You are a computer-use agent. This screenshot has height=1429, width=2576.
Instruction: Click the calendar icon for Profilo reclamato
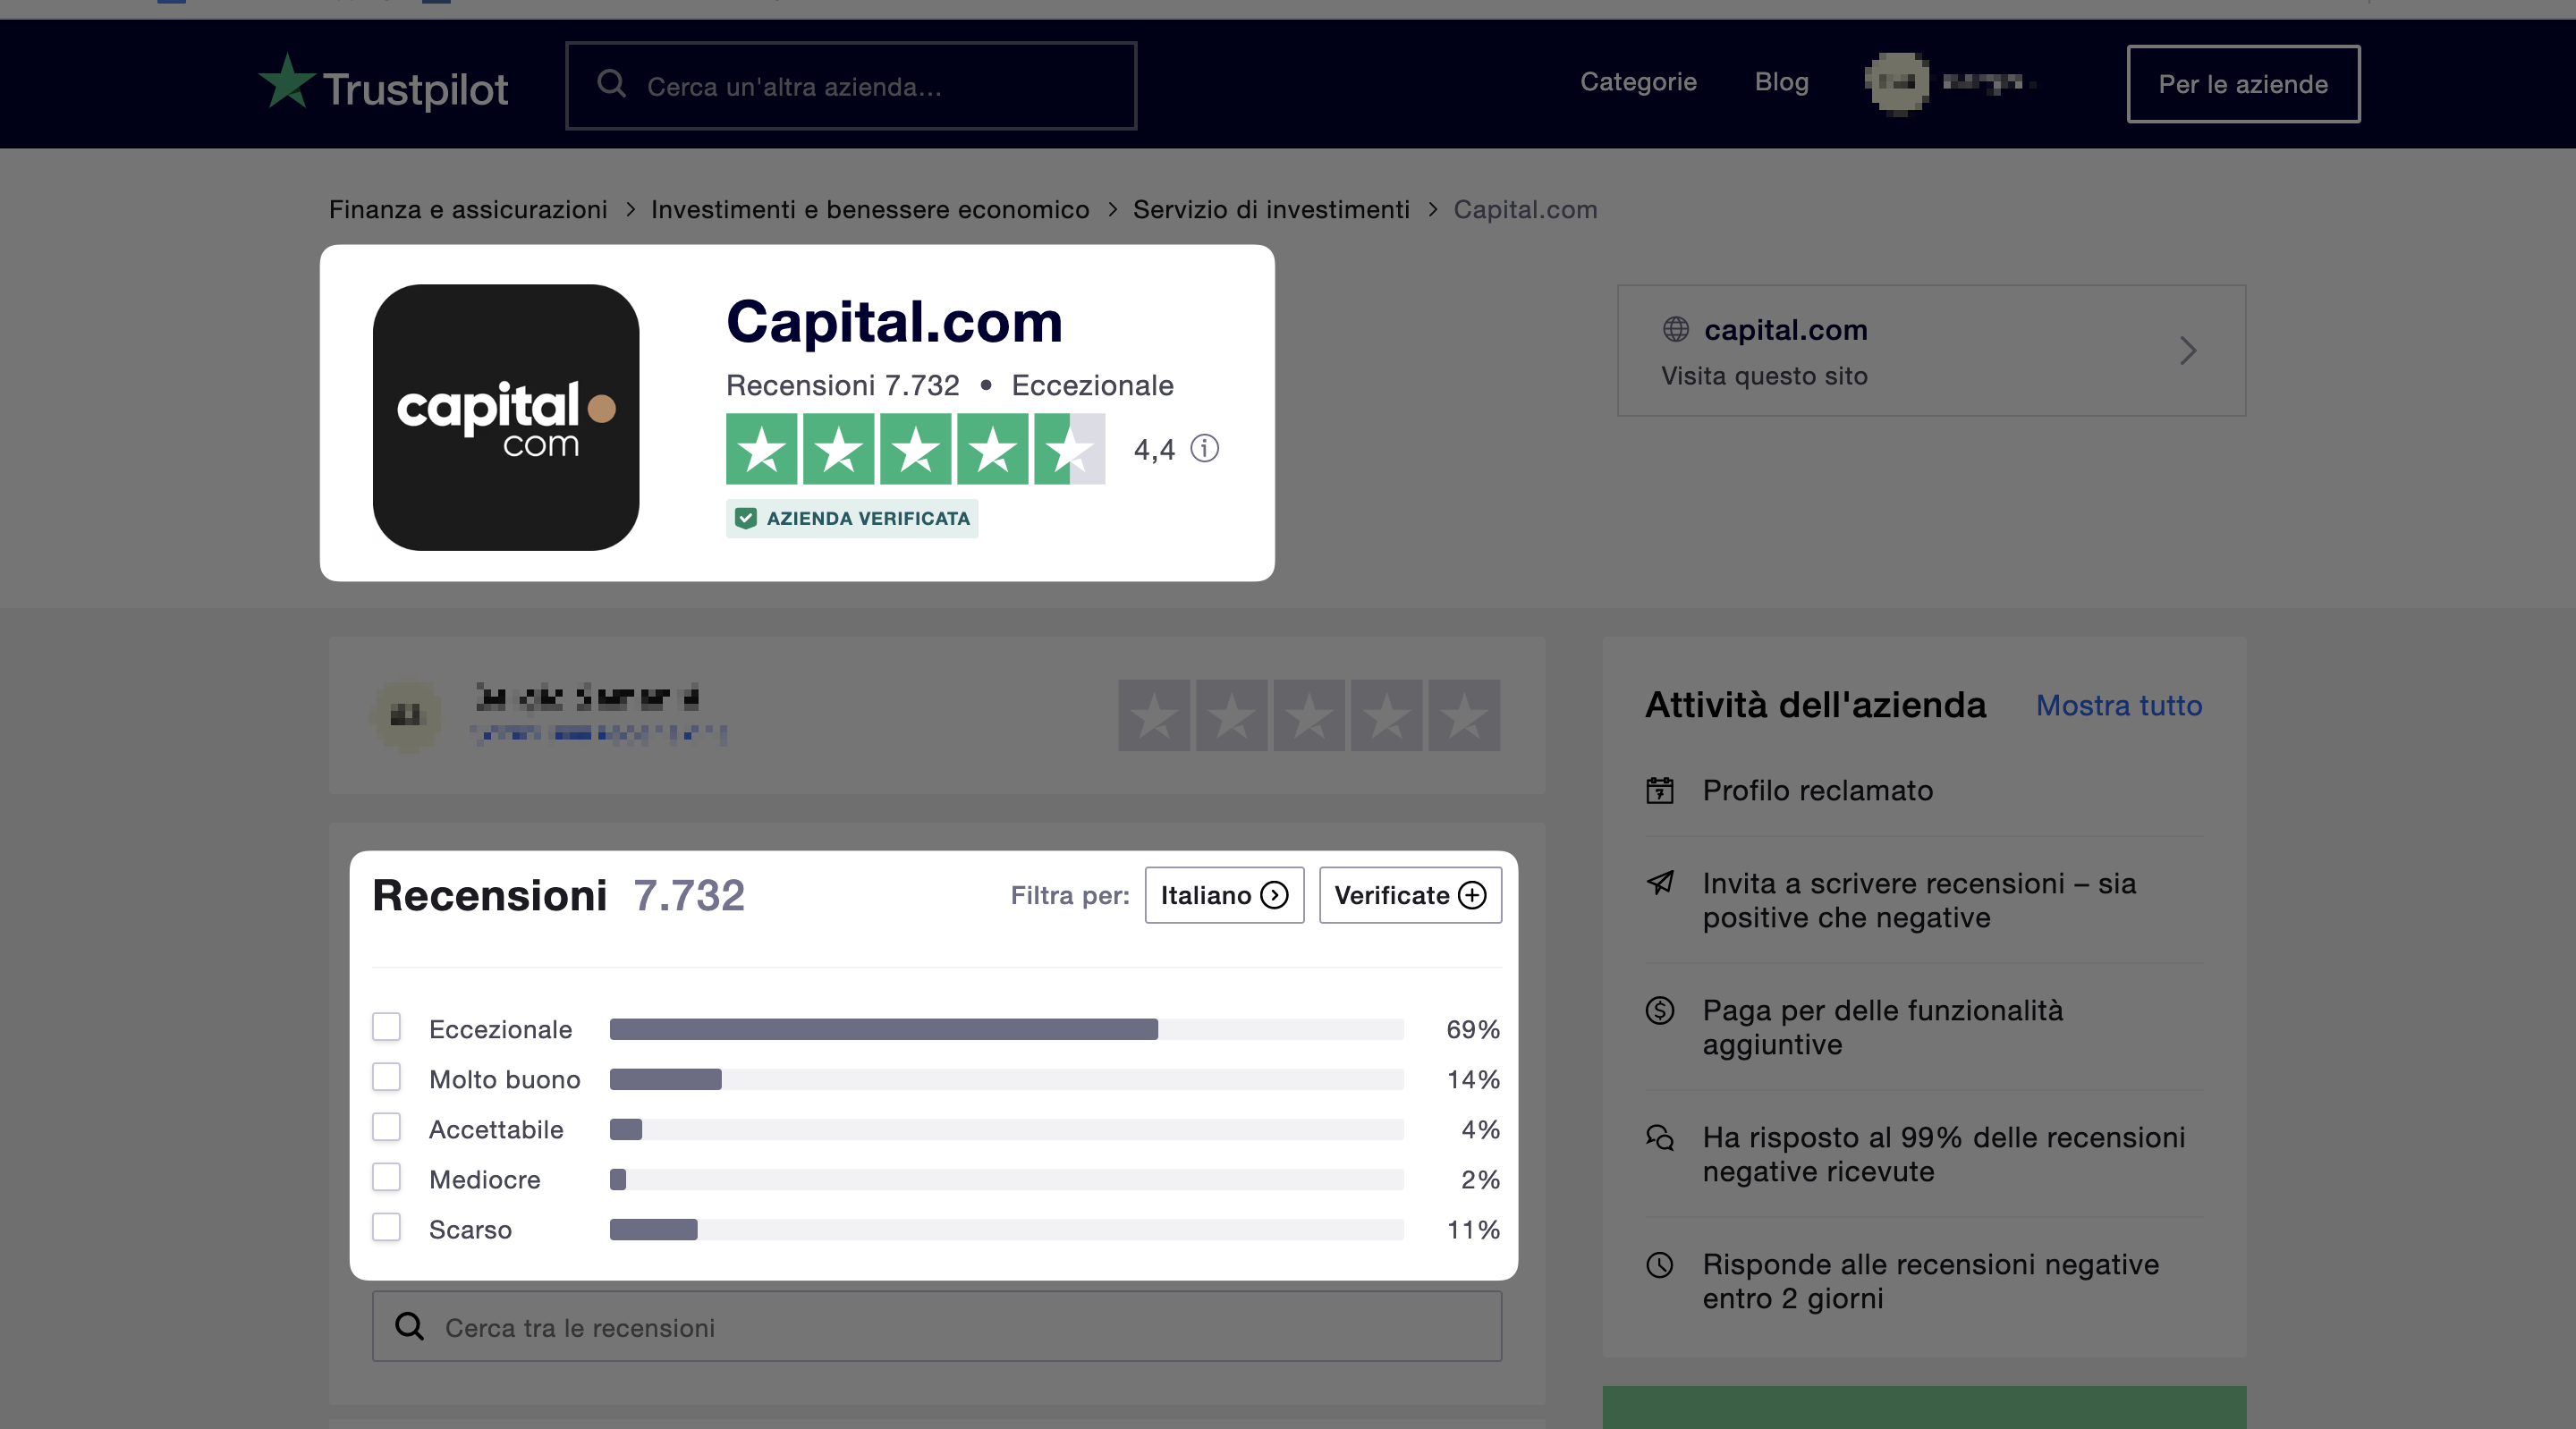click(1659, 790)
